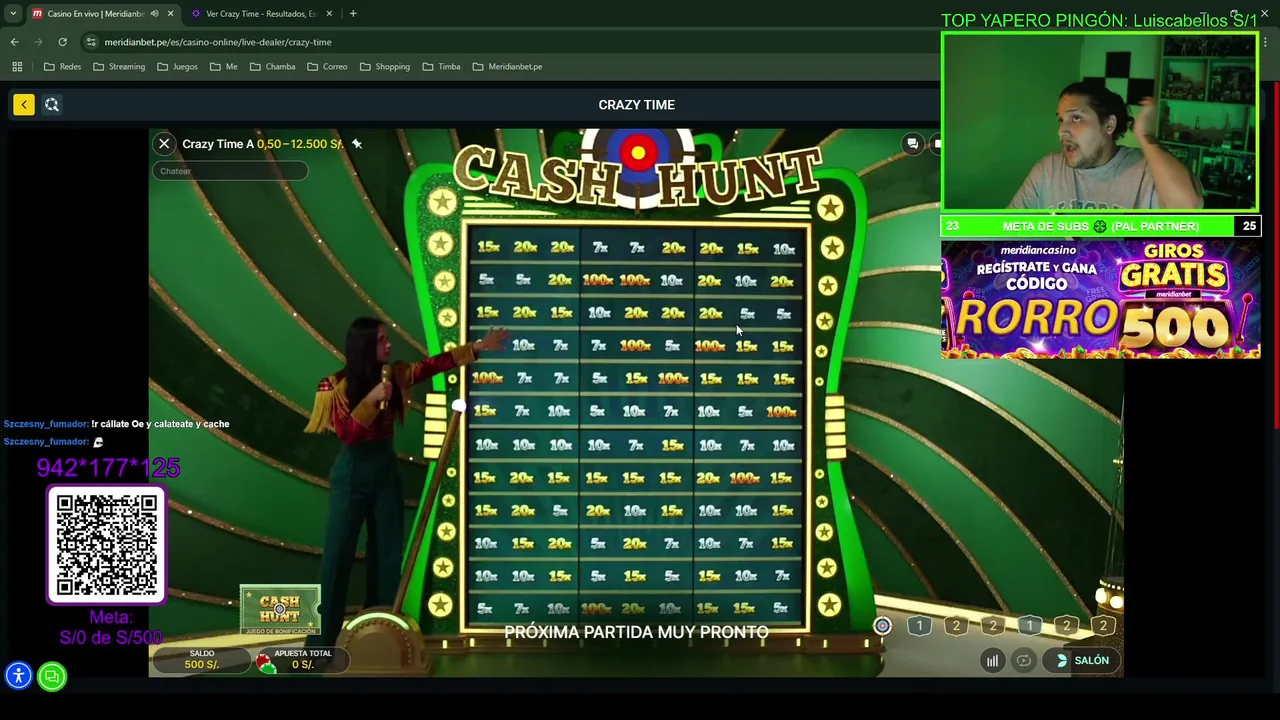Mute the Casino En vivo tab audio
Image resolution: width=1280 pixels, height=720 pixels.
tap(154, 14)
